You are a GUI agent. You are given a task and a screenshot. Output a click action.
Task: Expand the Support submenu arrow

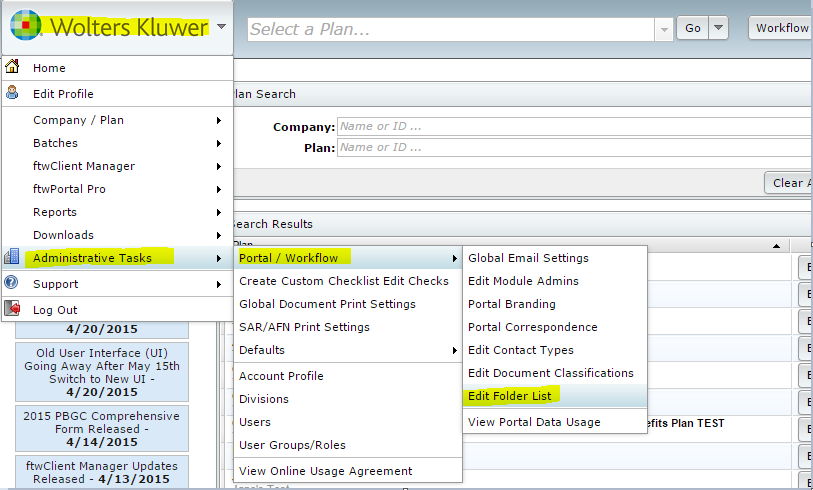[219, 284]
